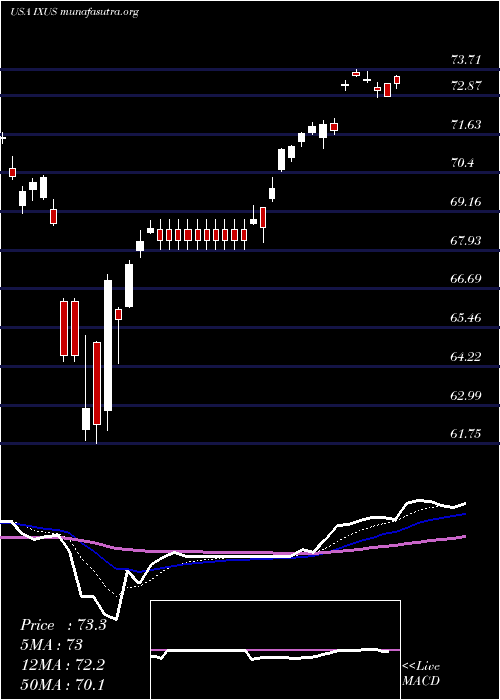500x700 pixels.
Task: Click the last red candle near 72.87
Action: [x=397, y=80]
